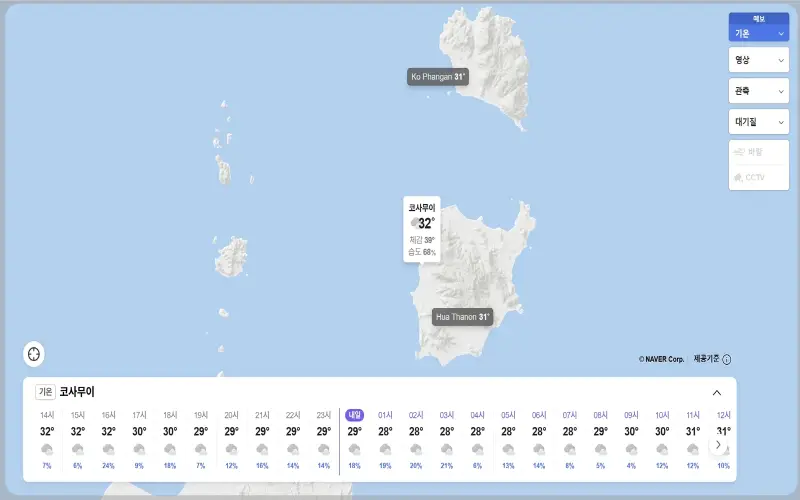Click the 10시 weather cloud icon

point(662,449)
